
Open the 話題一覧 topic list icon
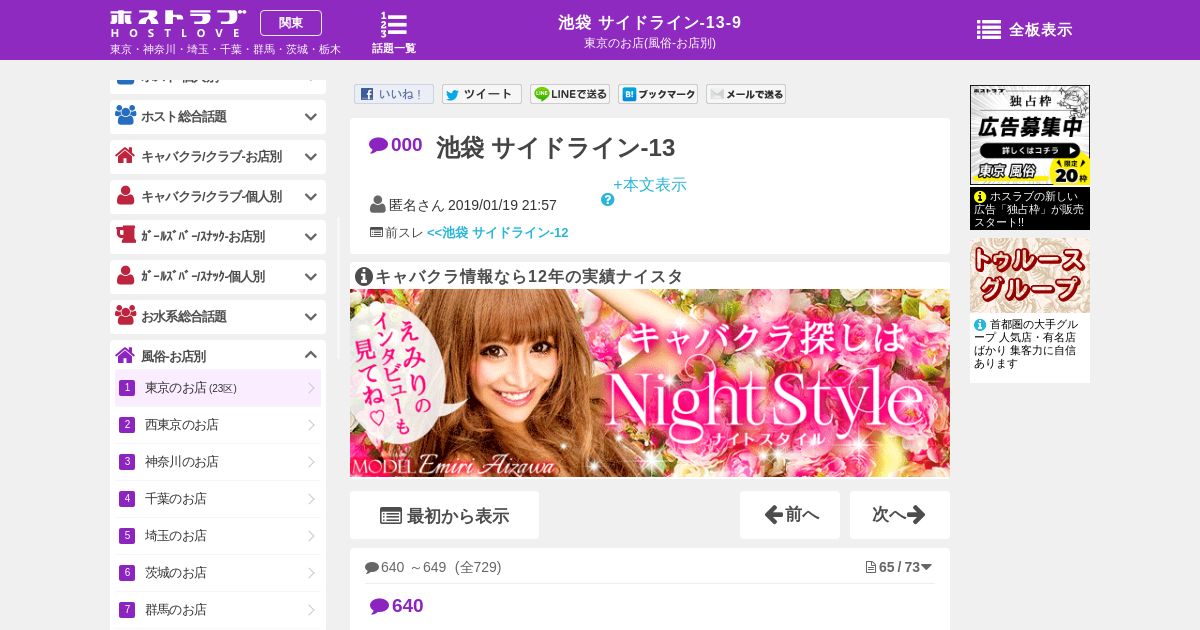tap(394, 32)
